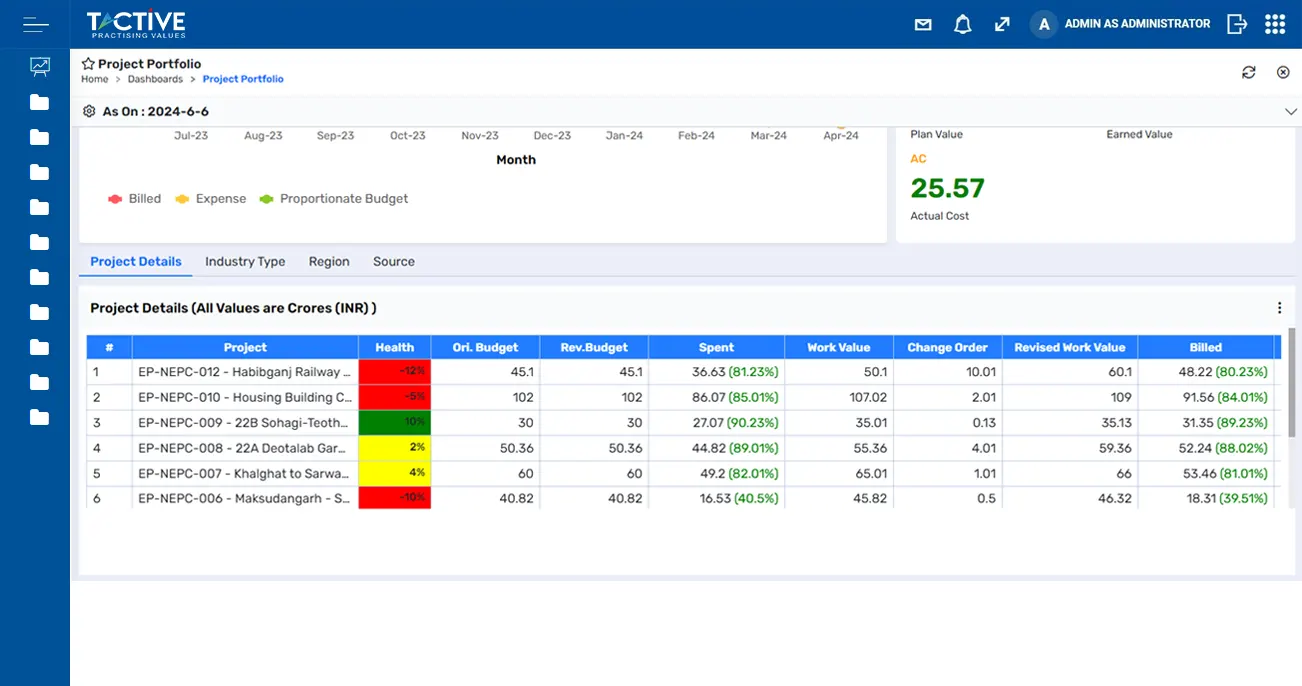
Task: Enter fullscreen using the expand arrows icon
Action: (x=1002, y=23)
